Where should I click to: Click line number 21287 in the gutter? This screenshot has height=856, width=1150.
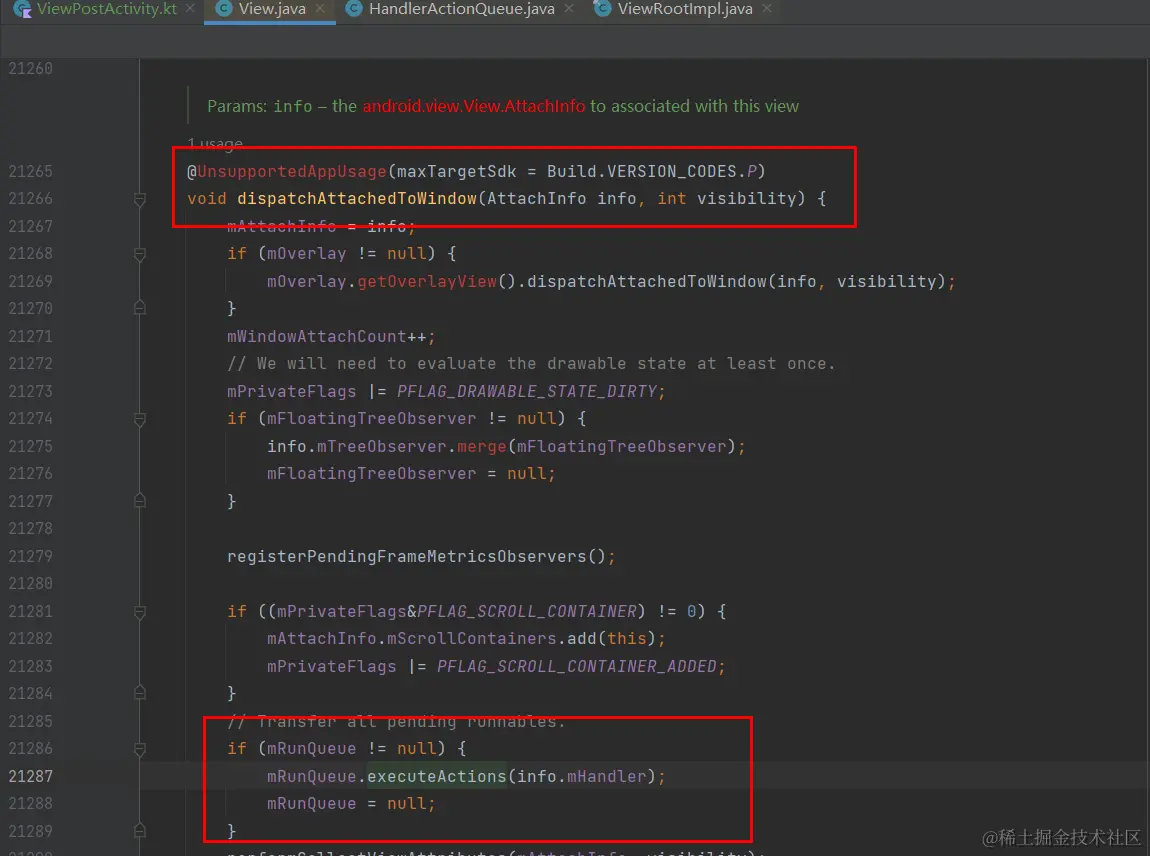pos(30,777)
